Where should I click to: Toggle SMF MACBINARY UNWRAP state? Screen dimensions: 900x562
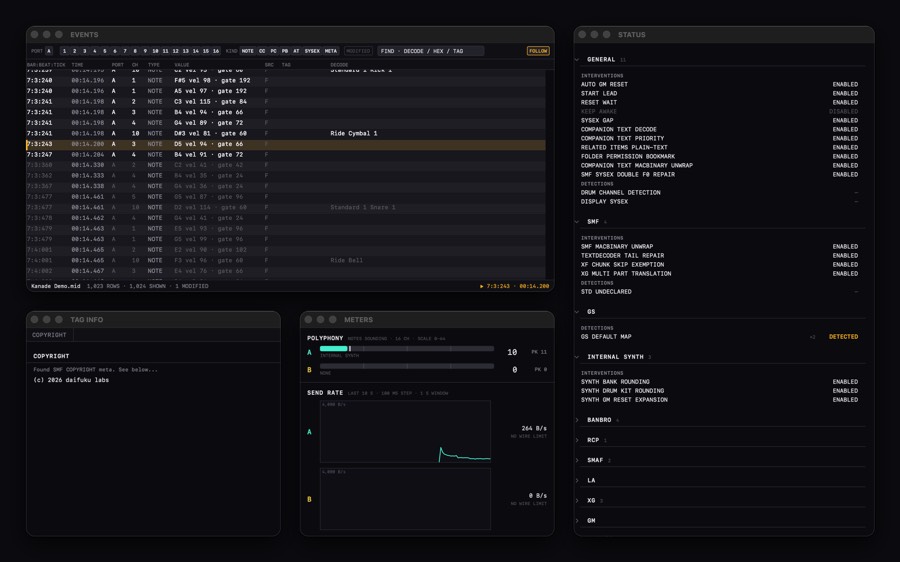pos(845,247)
